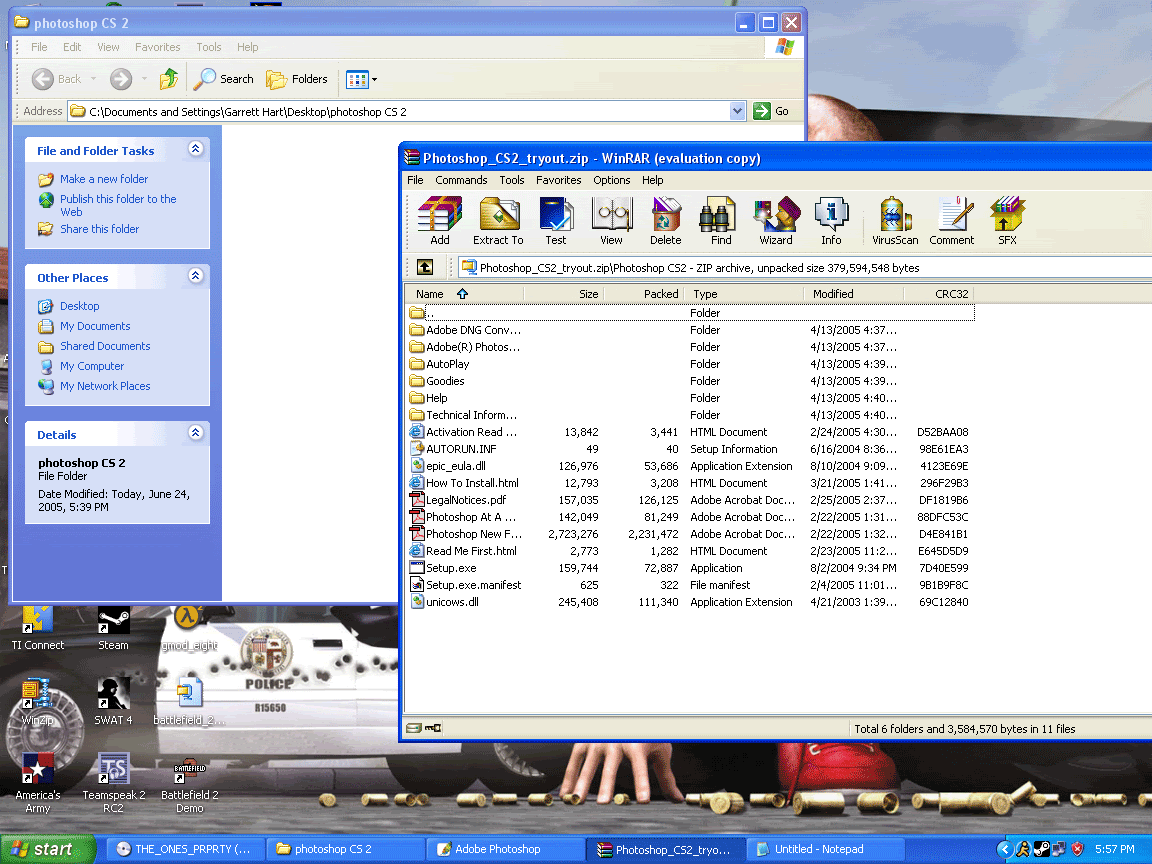Screen dimensions: 1152x864
Task: Open the View tool in WinRAR
Action: tap(611, 220)
